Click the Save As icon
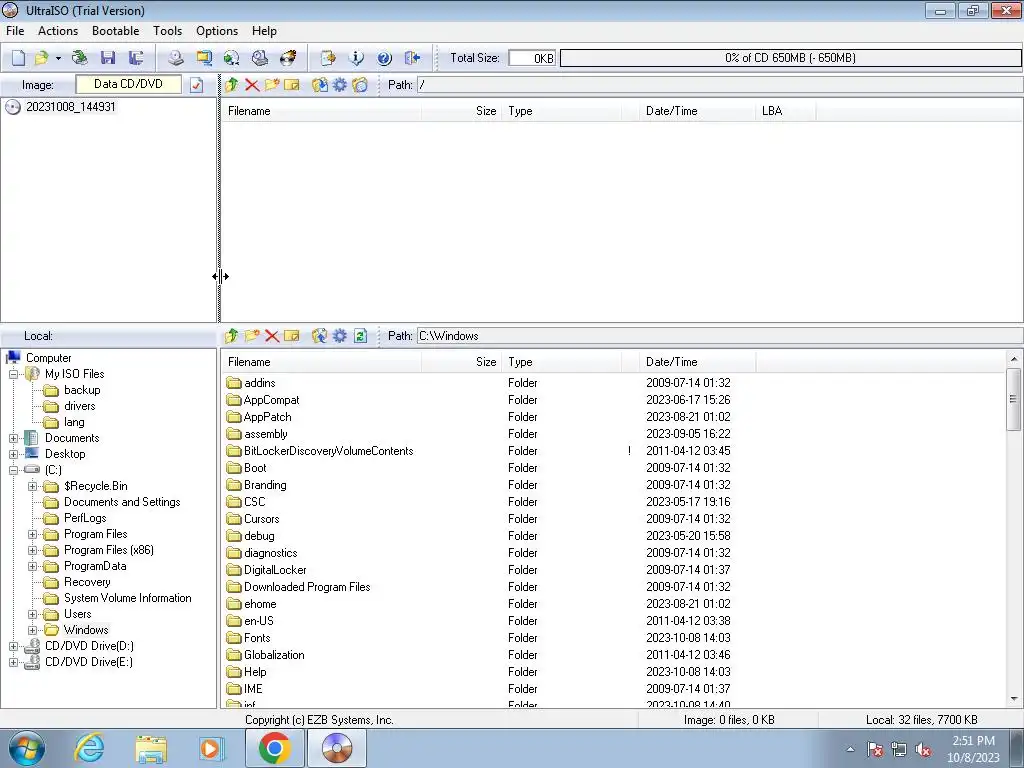The height and width of the screenshot is (768, 1024). 135,58
